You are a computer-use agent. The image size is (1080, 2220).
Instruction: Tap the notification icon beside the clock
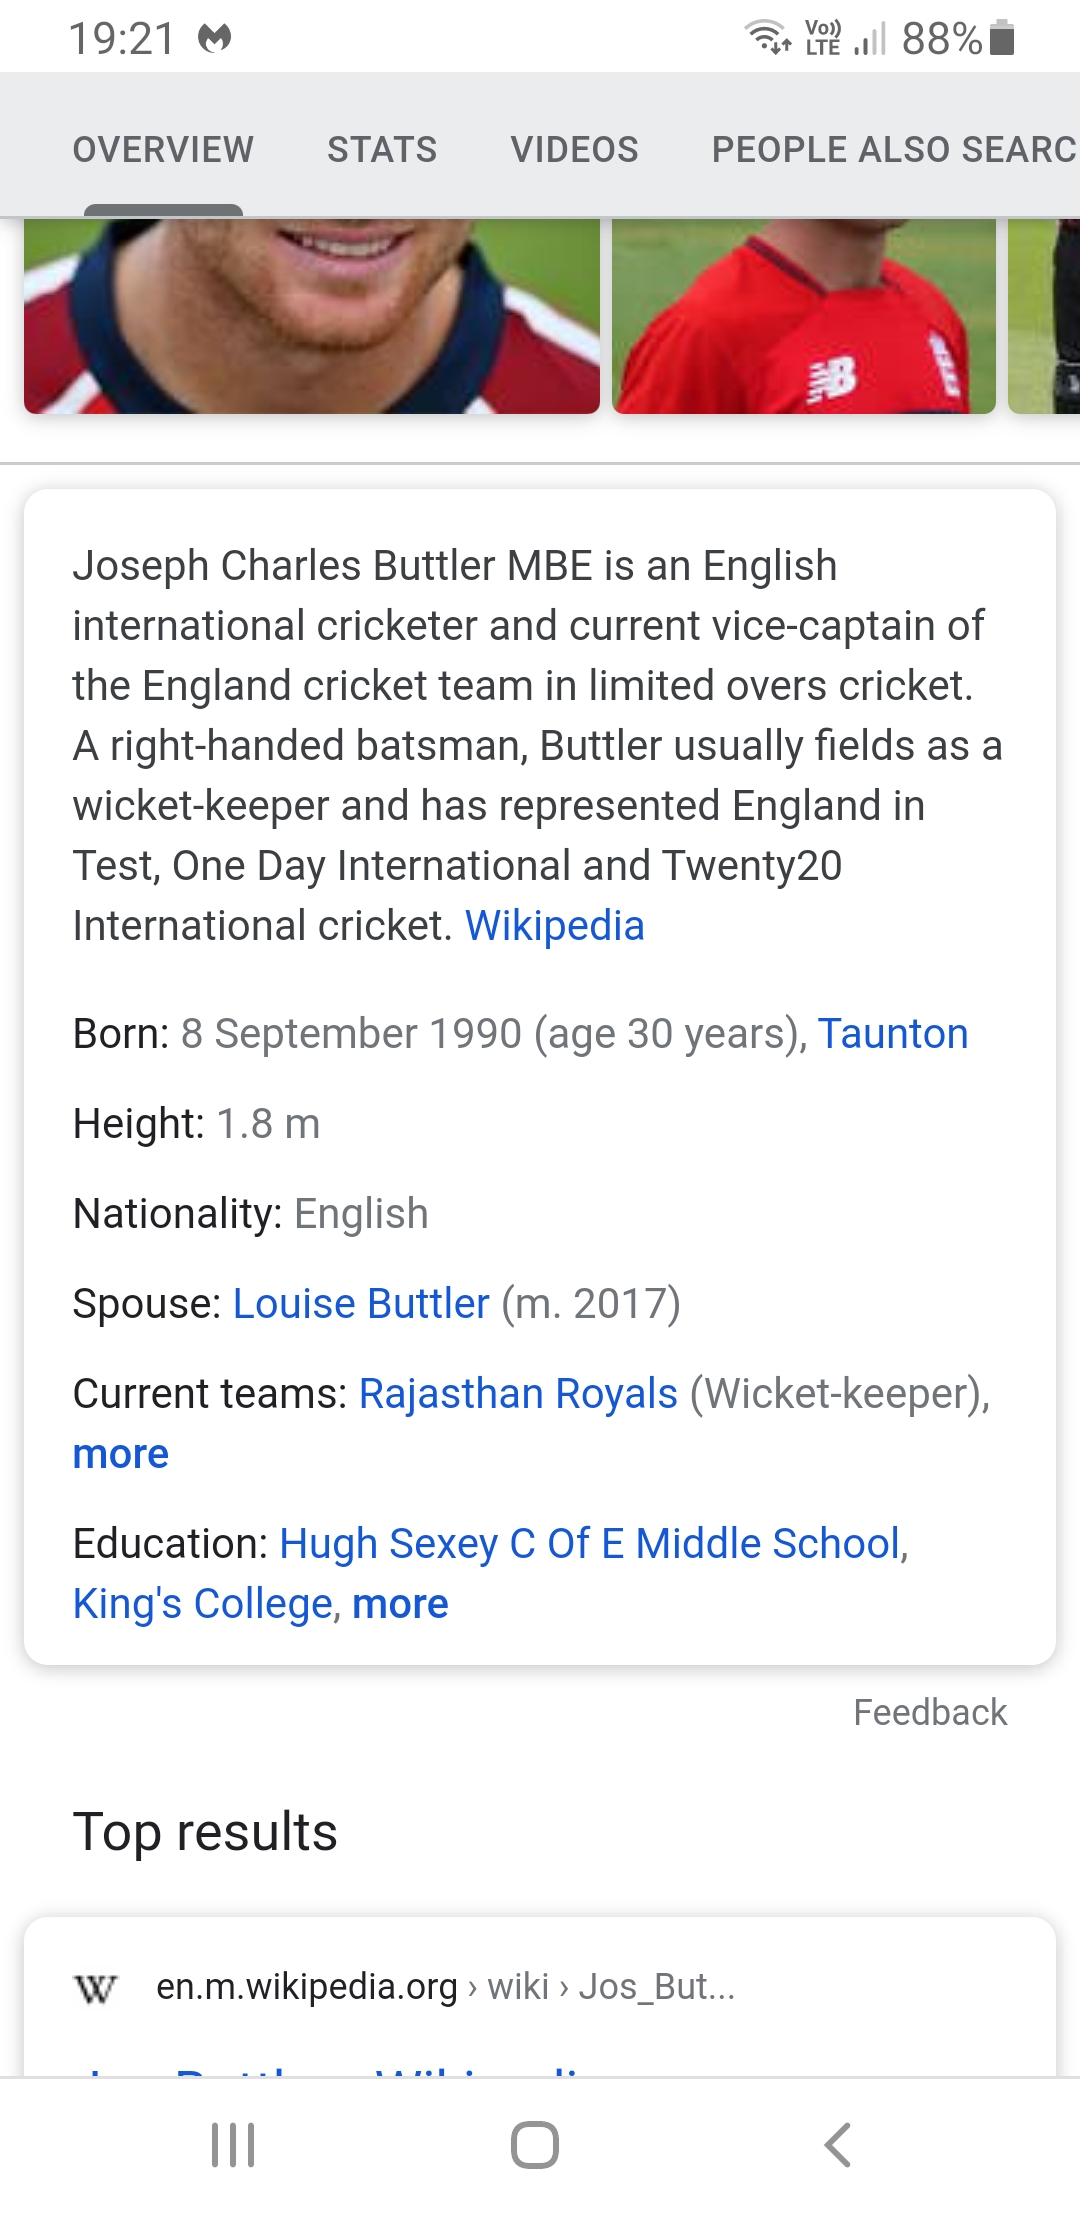click(215, 39)
